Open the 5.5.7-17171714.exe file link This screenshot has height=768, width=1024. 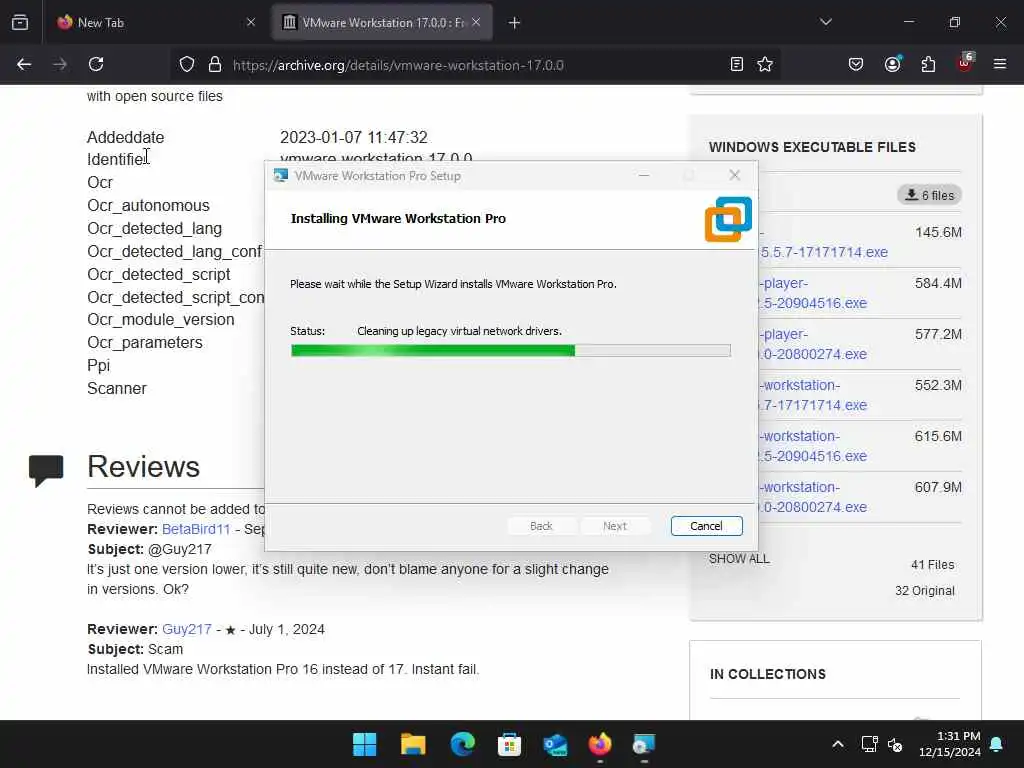tap(823, 252)
